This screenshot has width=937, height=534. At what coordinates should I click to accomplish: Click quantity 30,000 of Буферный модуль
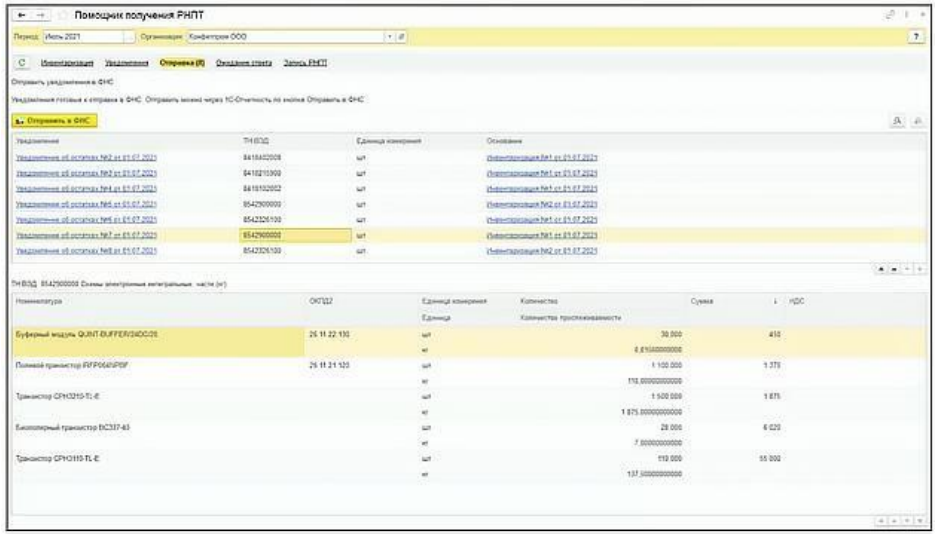[671, 334]
